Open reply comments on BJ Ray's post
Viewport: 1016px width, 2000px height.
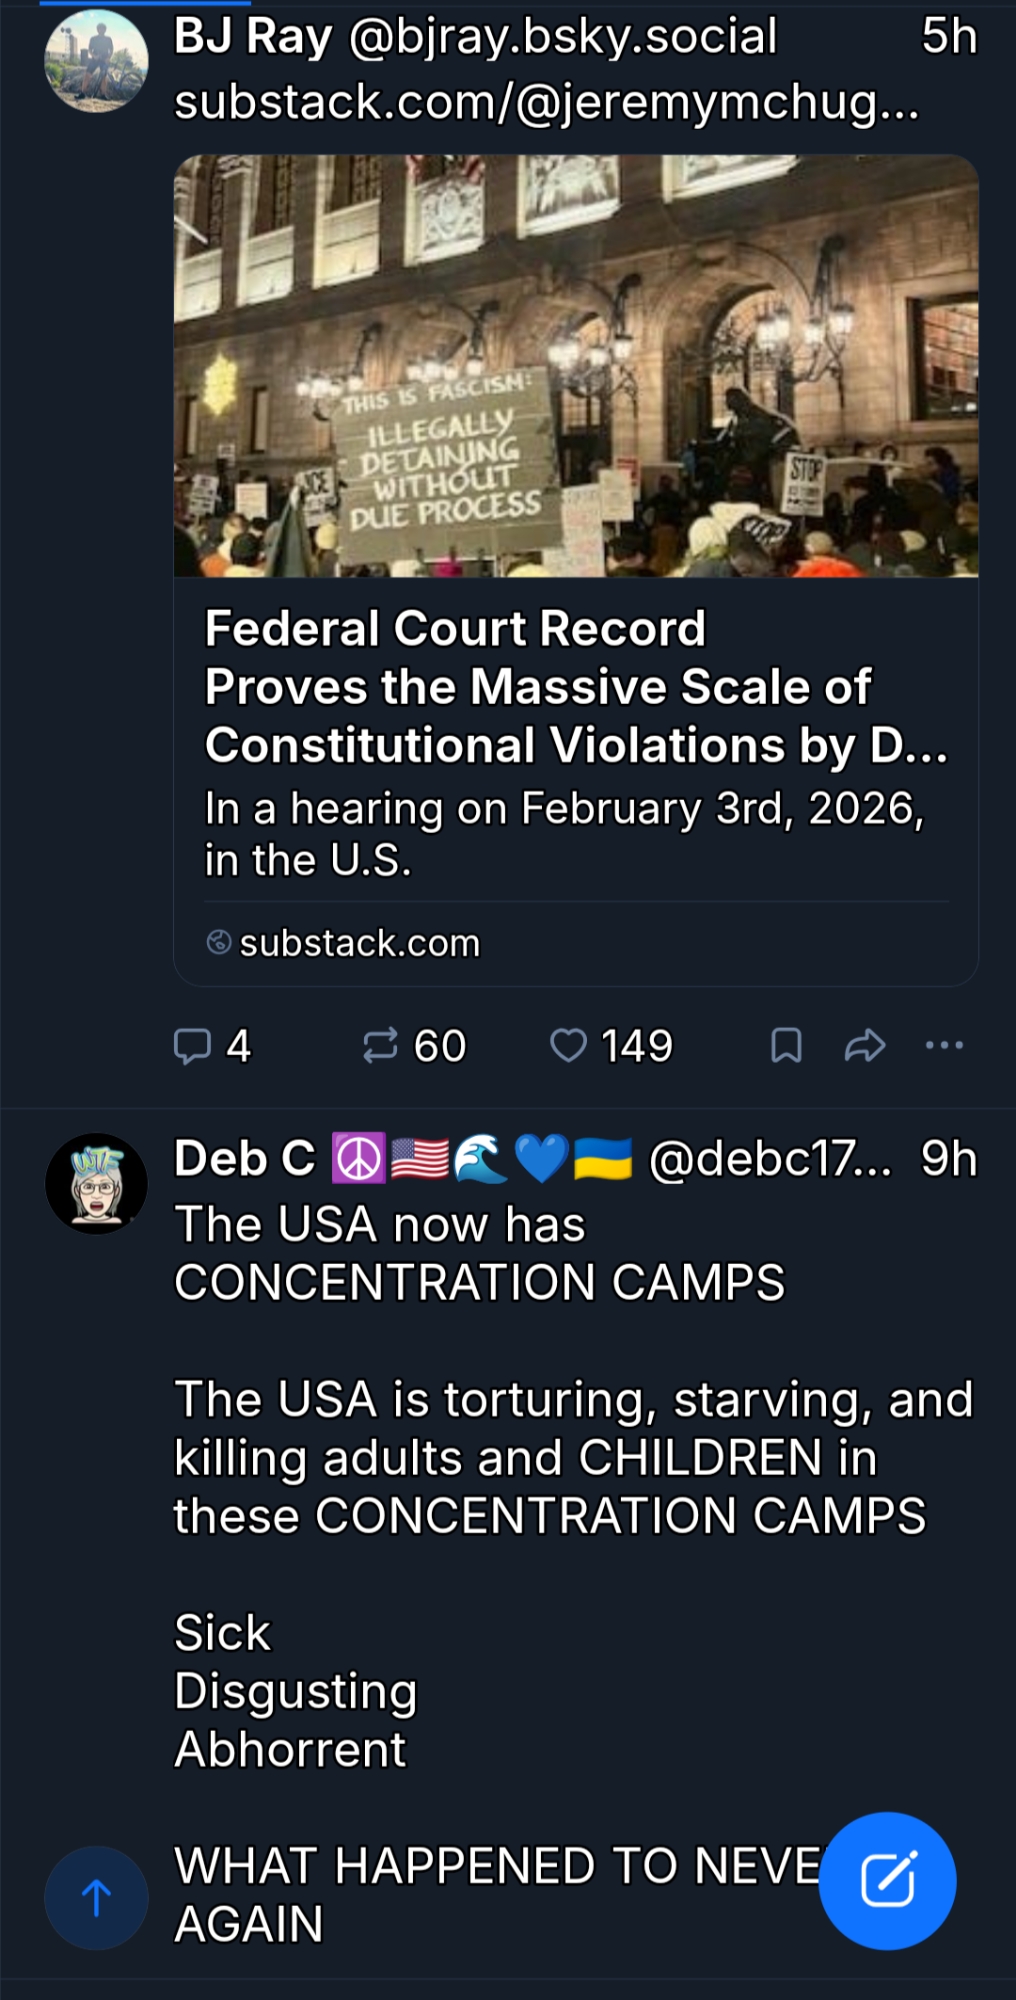211,1046
